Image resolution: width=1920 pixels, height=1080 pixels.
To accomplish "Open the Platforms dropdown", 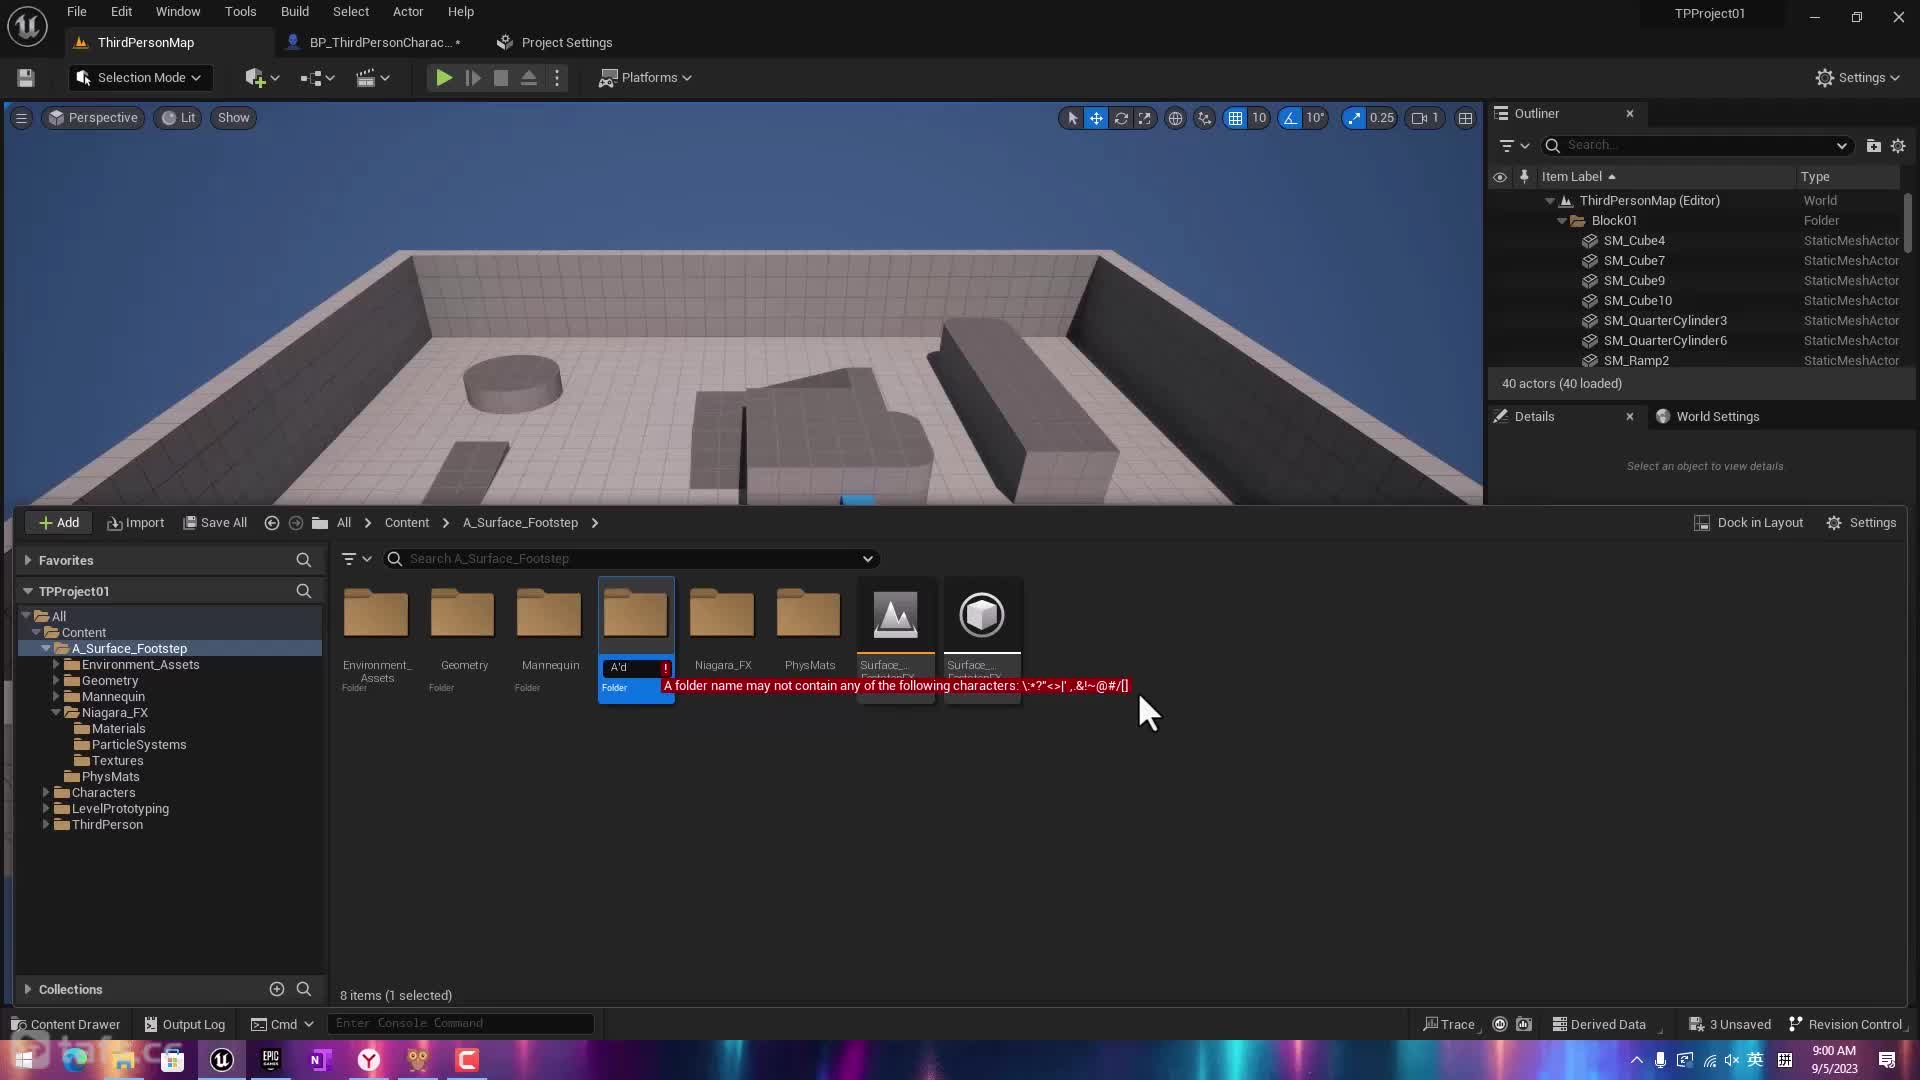I will pos(645,78).
